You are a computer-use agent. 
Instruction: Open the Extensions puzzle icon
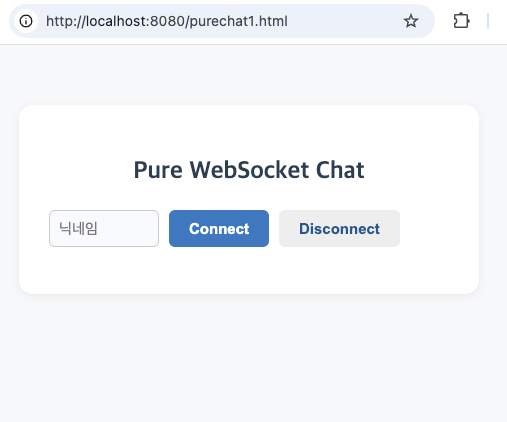pos(461,21)
